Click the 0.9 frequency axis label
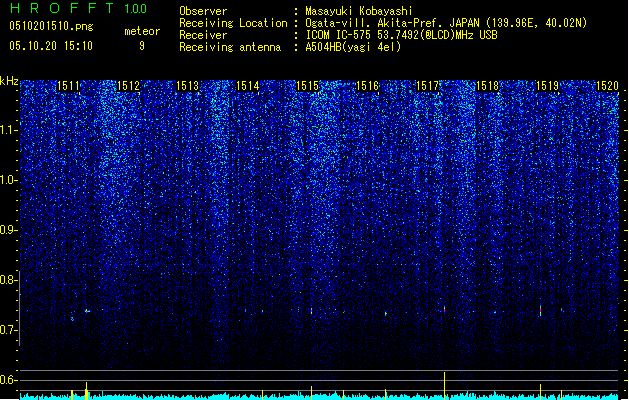 (x=8, y=230)
